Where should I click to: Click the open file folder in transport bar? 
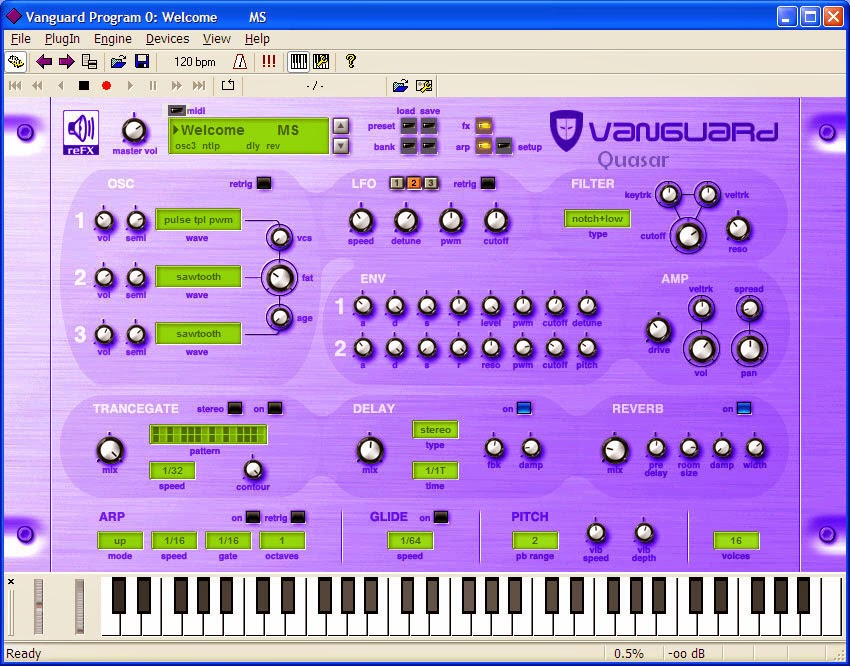[400, 86]
